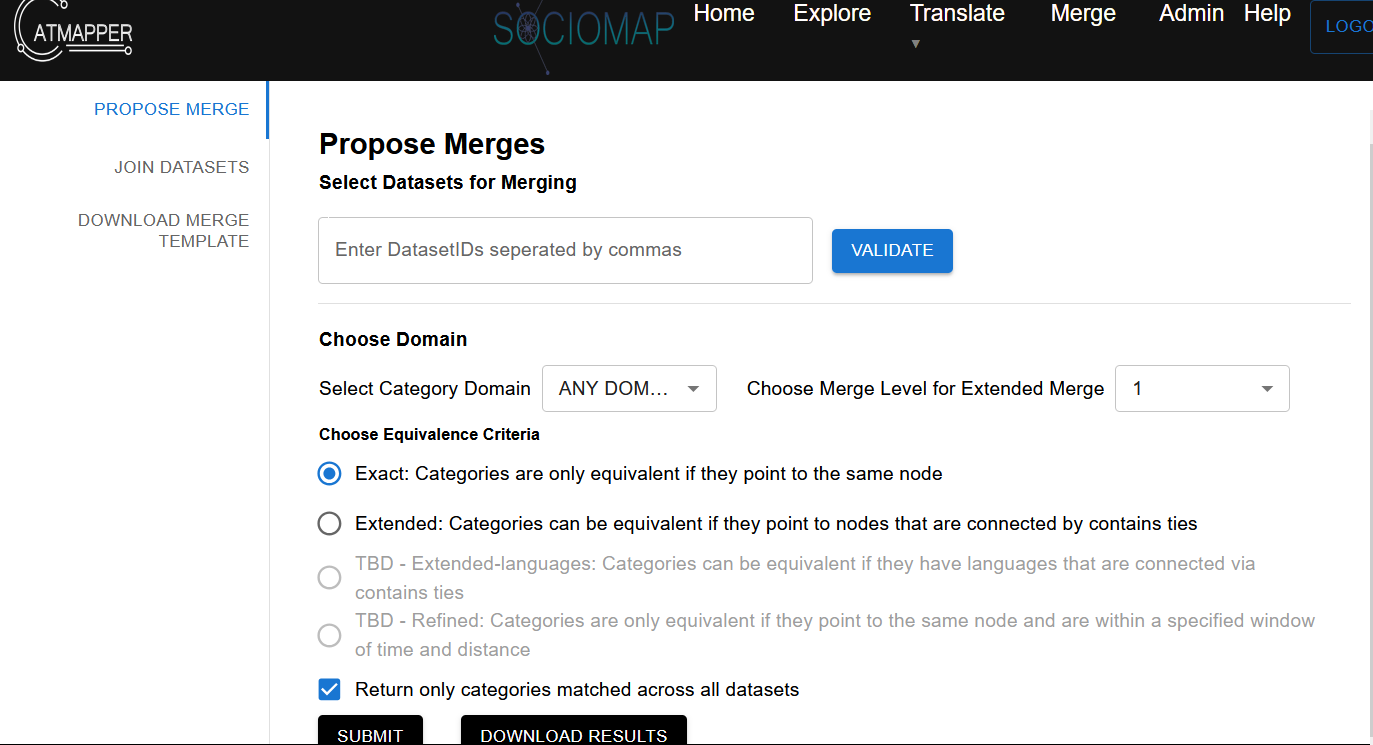This screenshot has width=1373, height=745.
Task: Open the Category Domain dropdown
Action: point(629,389)
